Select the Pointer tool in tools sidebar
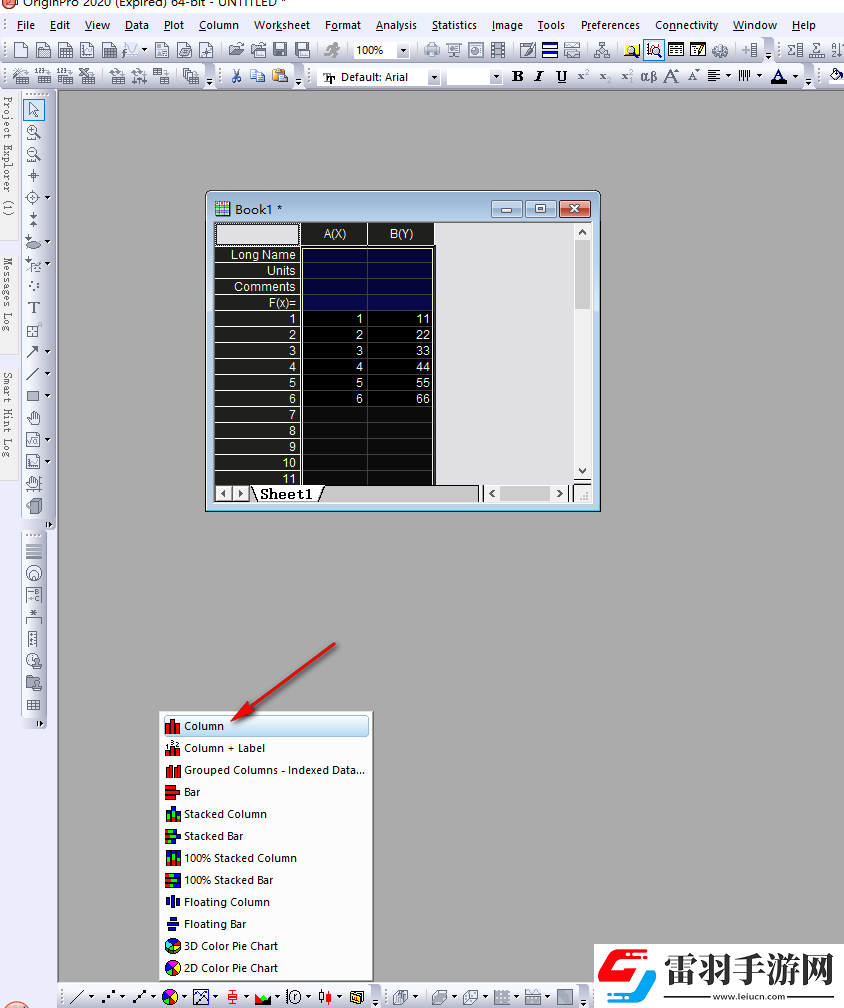This screenshot has width=844, height=1008. coord(34,109)
